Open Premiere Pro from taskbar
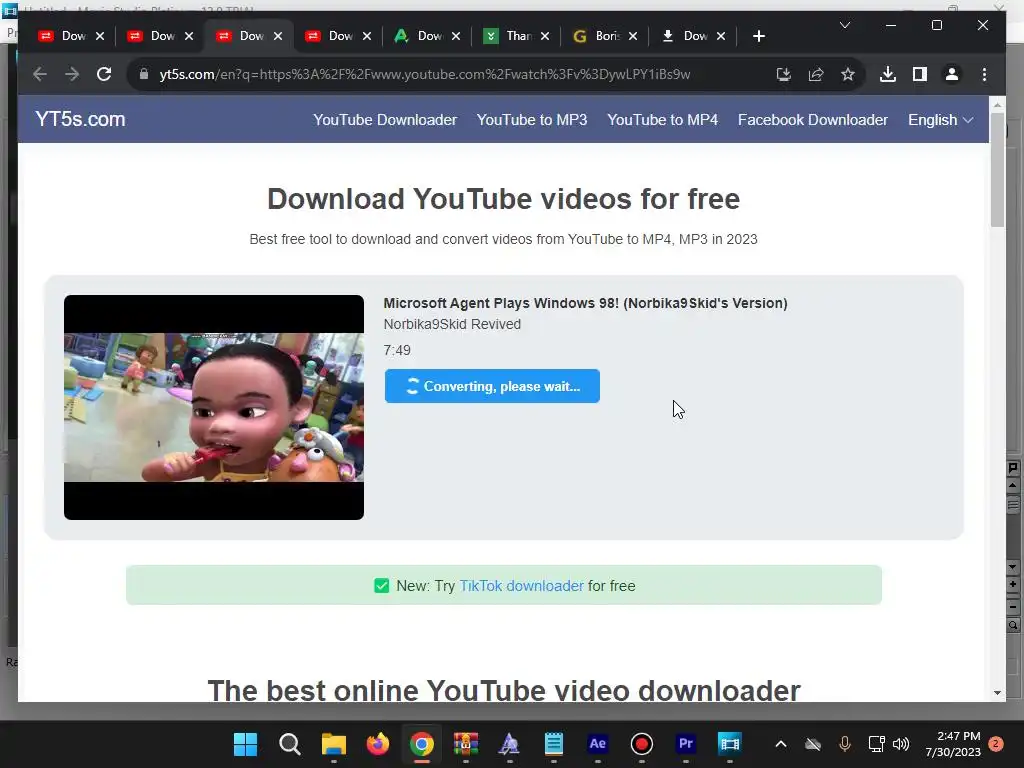 pyautogui.click(x=686, y=744)
